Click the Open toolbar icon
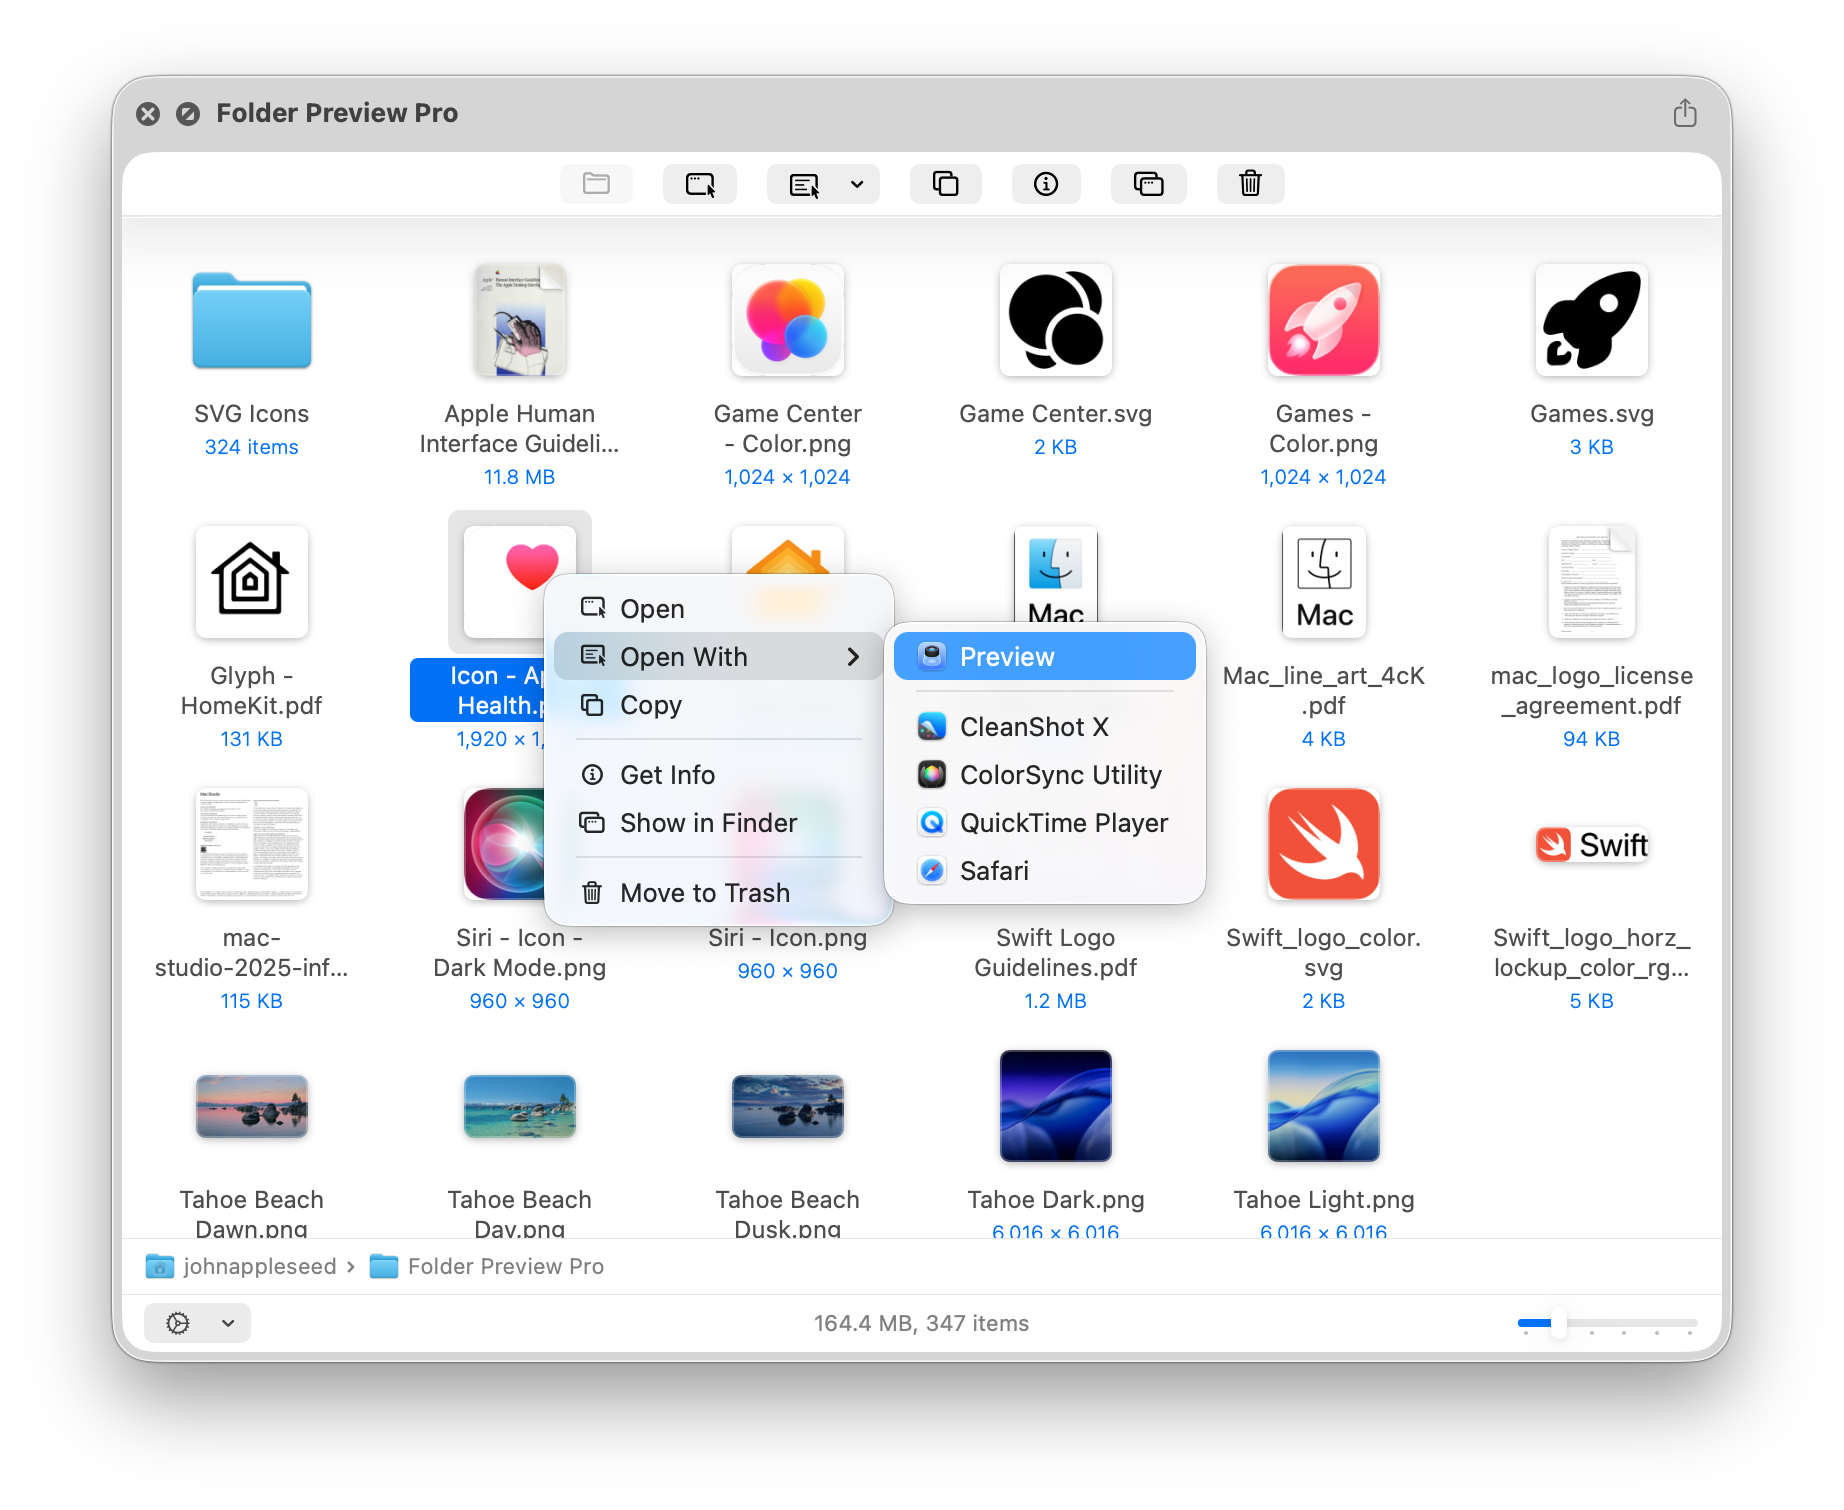1844x1510 pixels. (x=699, y=184)
